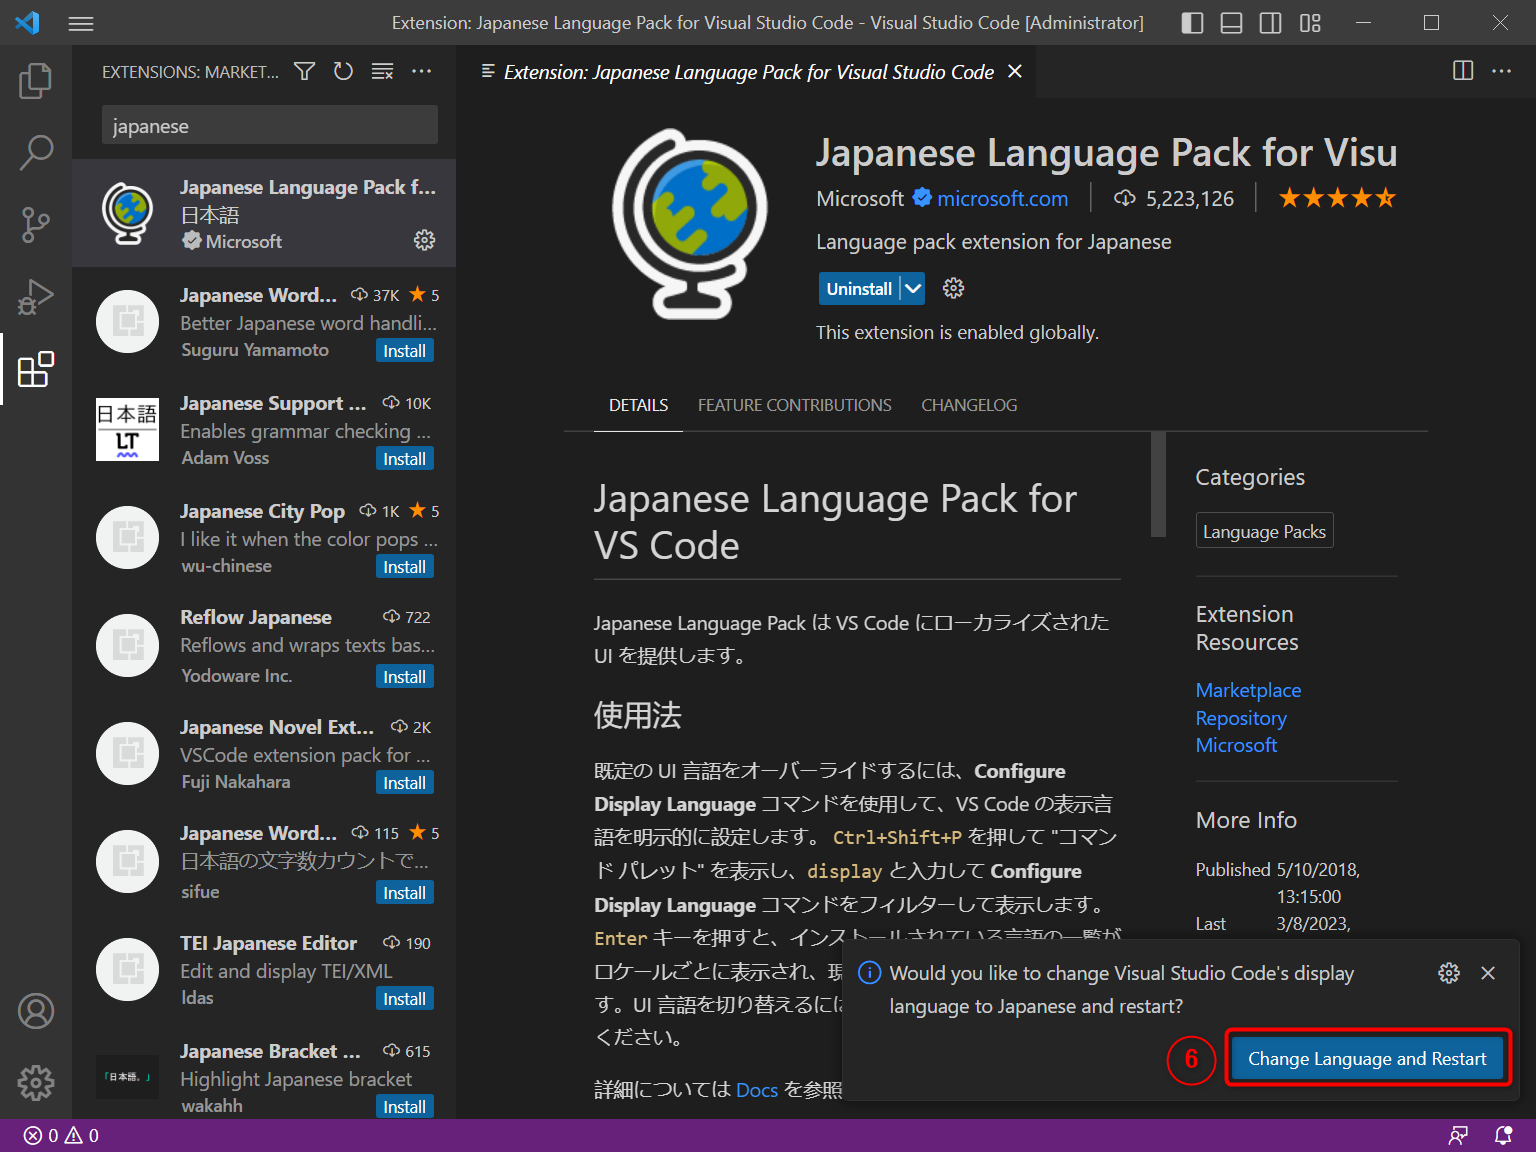Open the Accounts menu icon
1536x1152 pixels.
(36, 1011)
